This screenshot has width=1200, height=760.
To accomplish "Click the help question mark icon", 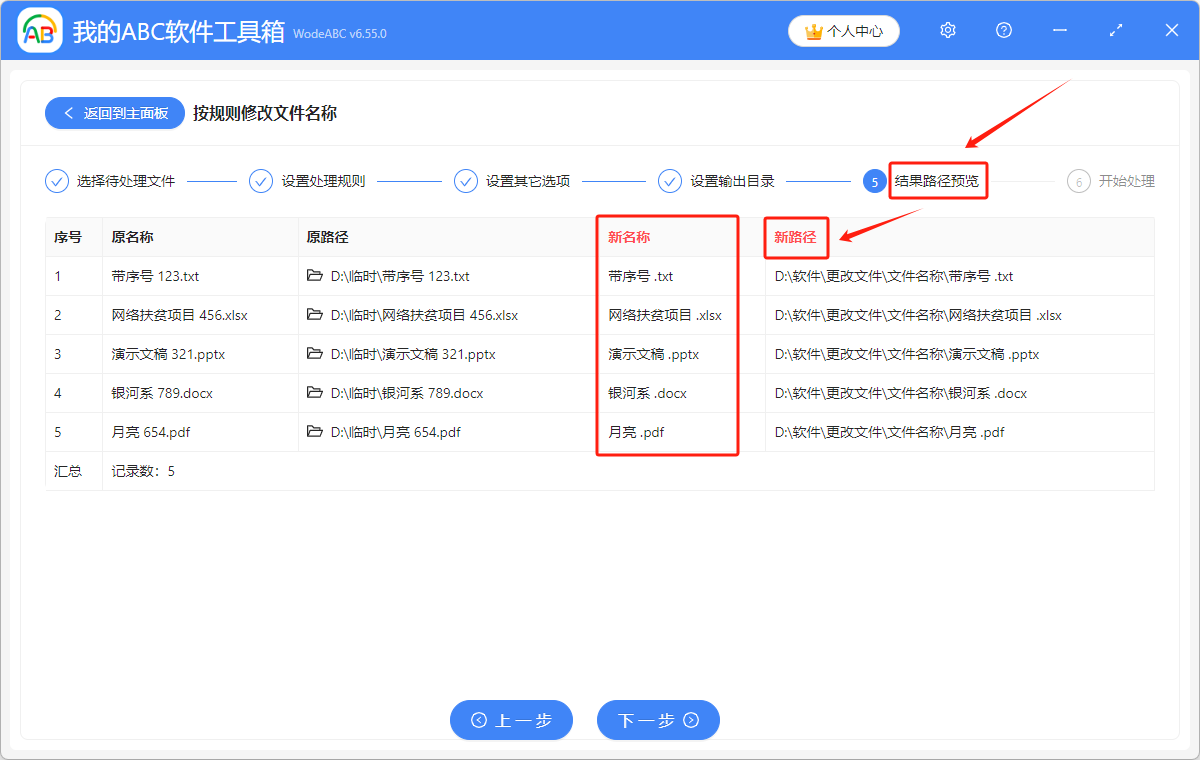I will (1004, 31).
